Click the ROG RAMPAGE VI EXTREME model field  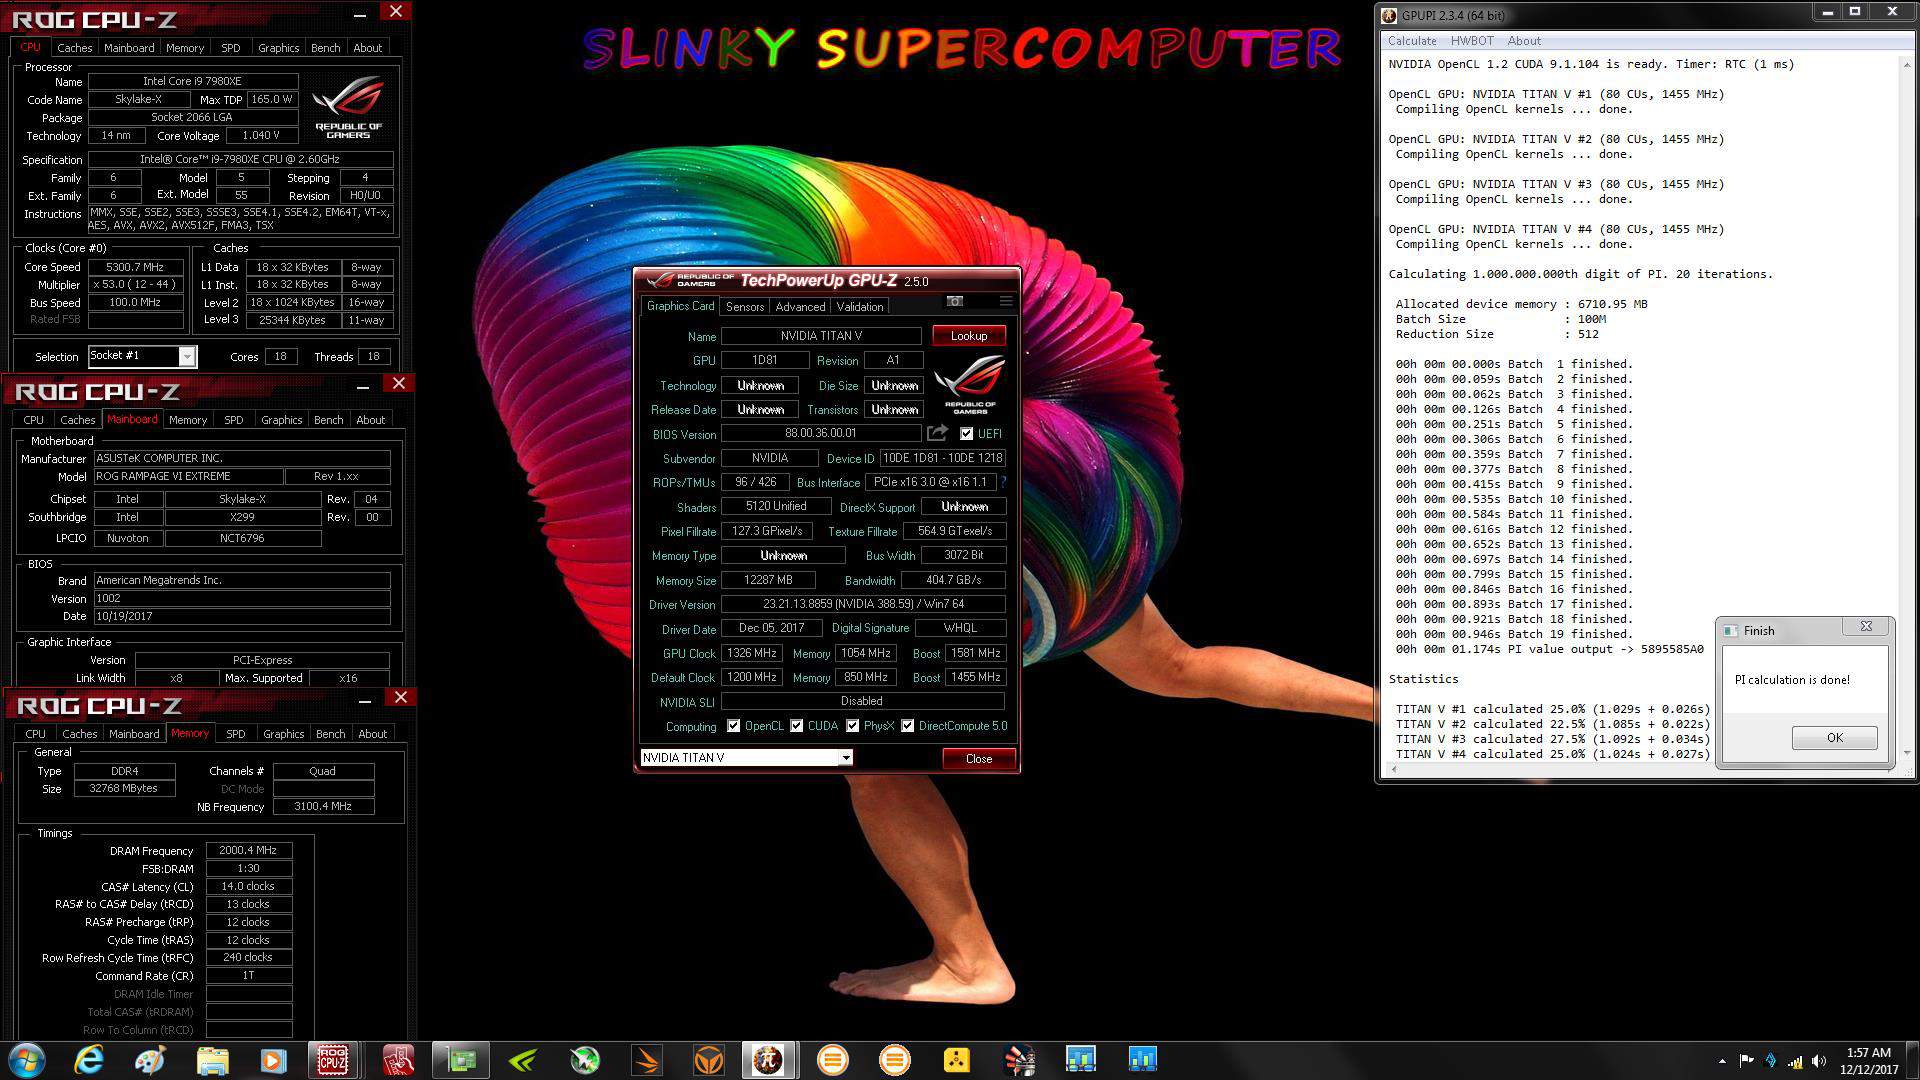[189, 476]
